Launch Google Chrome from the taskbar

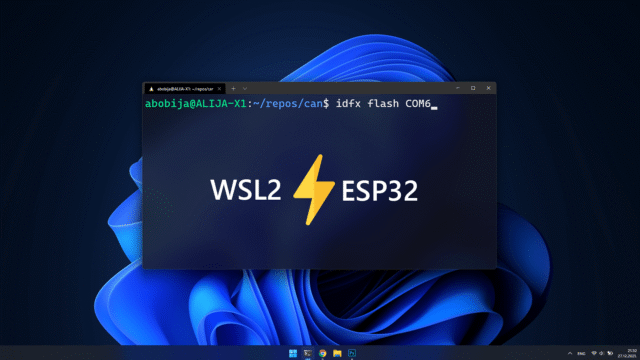tap(322, 353)
